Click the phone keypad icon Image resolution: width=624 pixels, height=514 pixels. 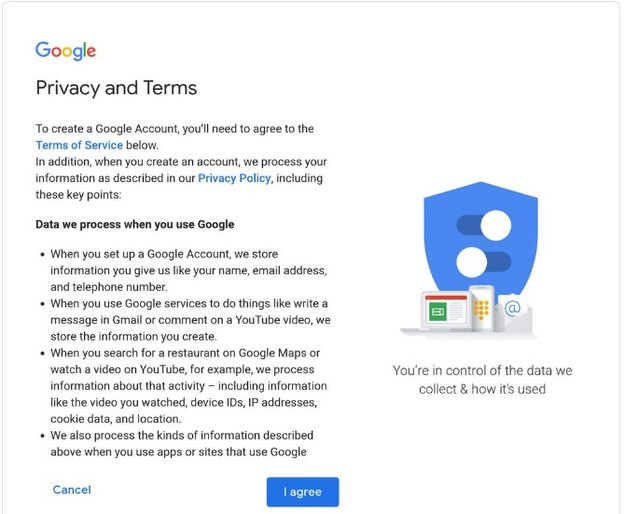(x=482, y=308)
